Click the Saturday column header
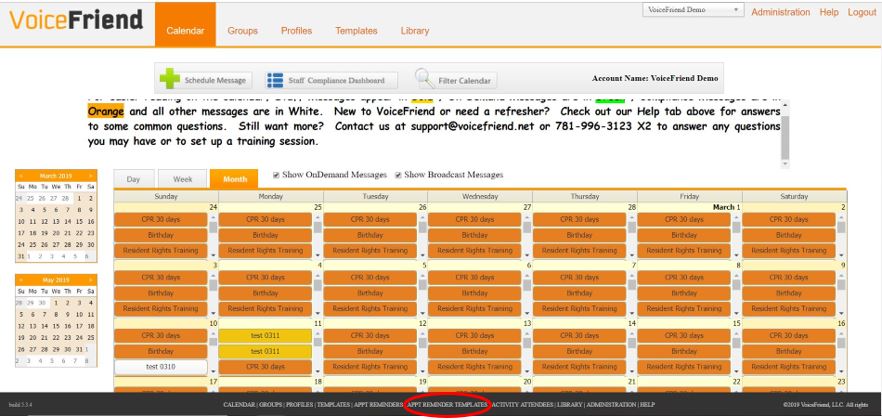The width and height of the screenshot is (882, 420). (794, 197)
